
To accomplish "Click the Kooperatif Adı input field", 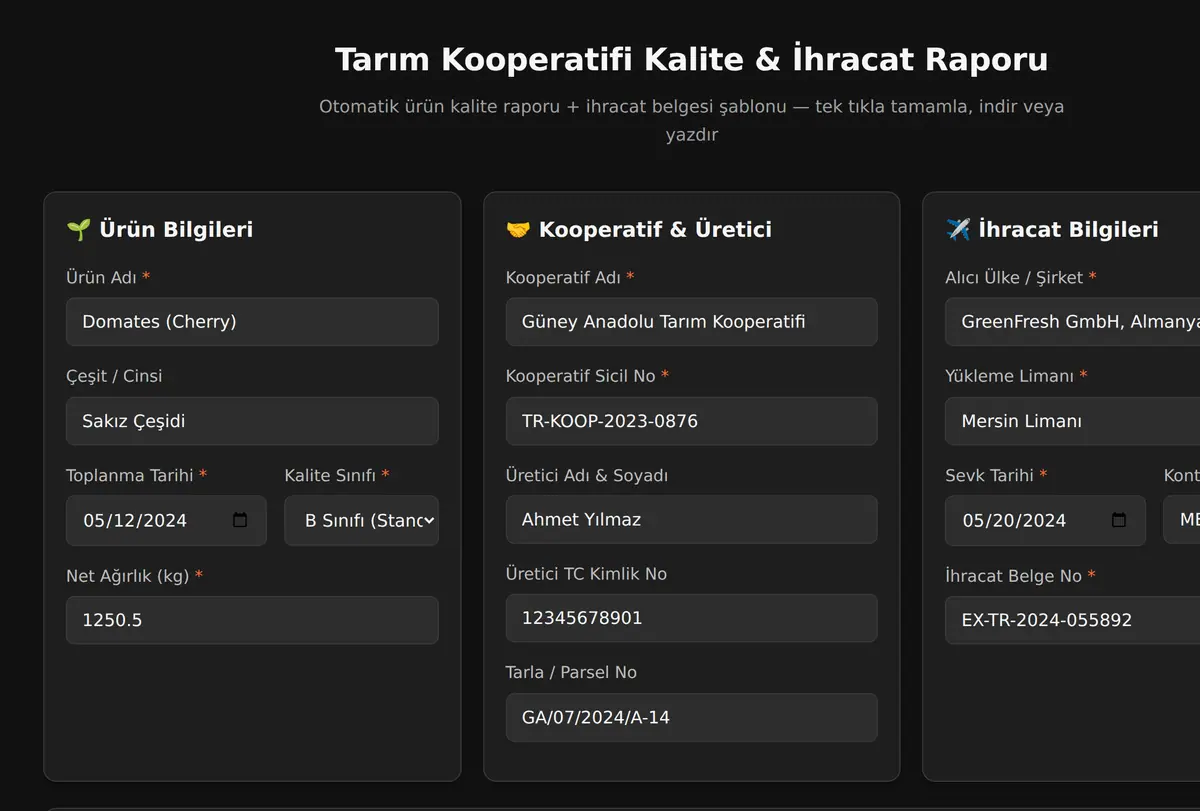I will [691, 322].
